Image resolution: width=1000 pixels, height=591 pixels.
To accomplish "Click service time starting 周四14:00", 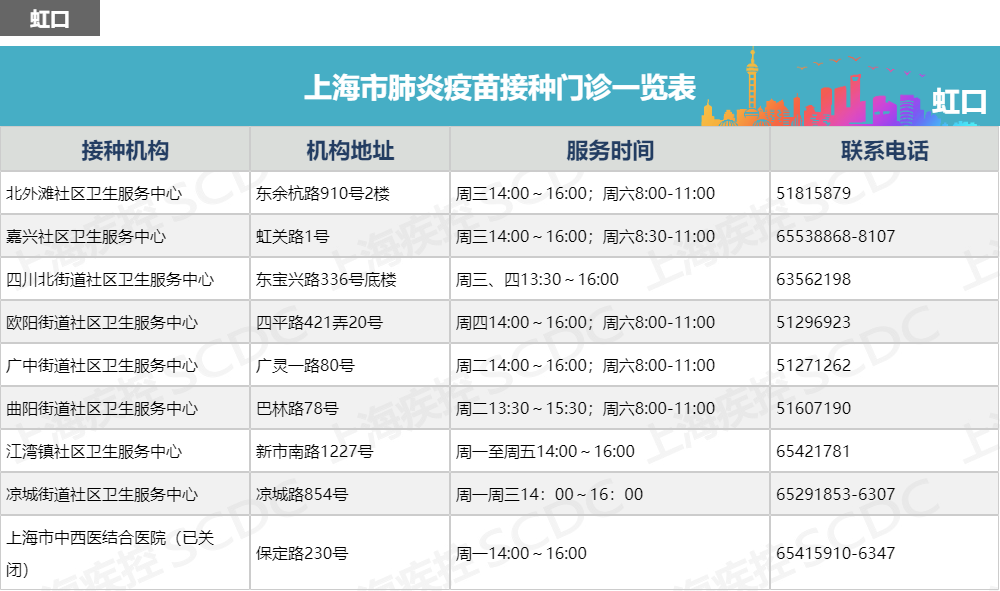I will pyautogui.click(x=585, y=323).
